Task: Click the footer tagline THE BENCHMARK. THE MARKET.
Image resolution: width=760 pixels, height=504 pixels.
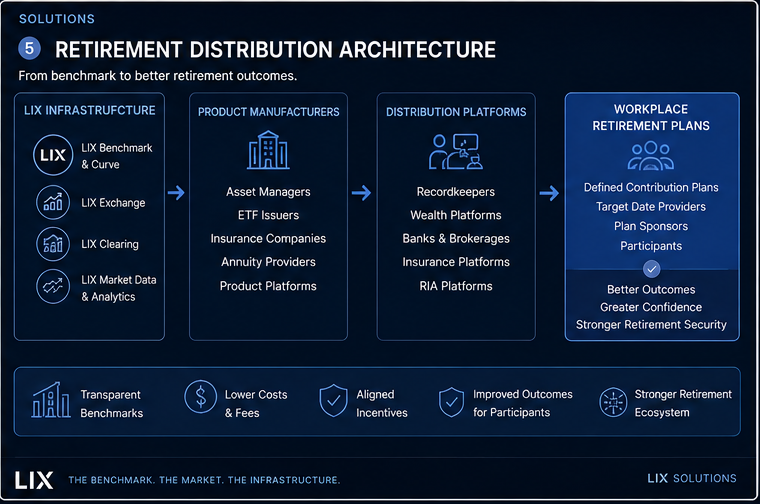Action: [x=205, y=480]
